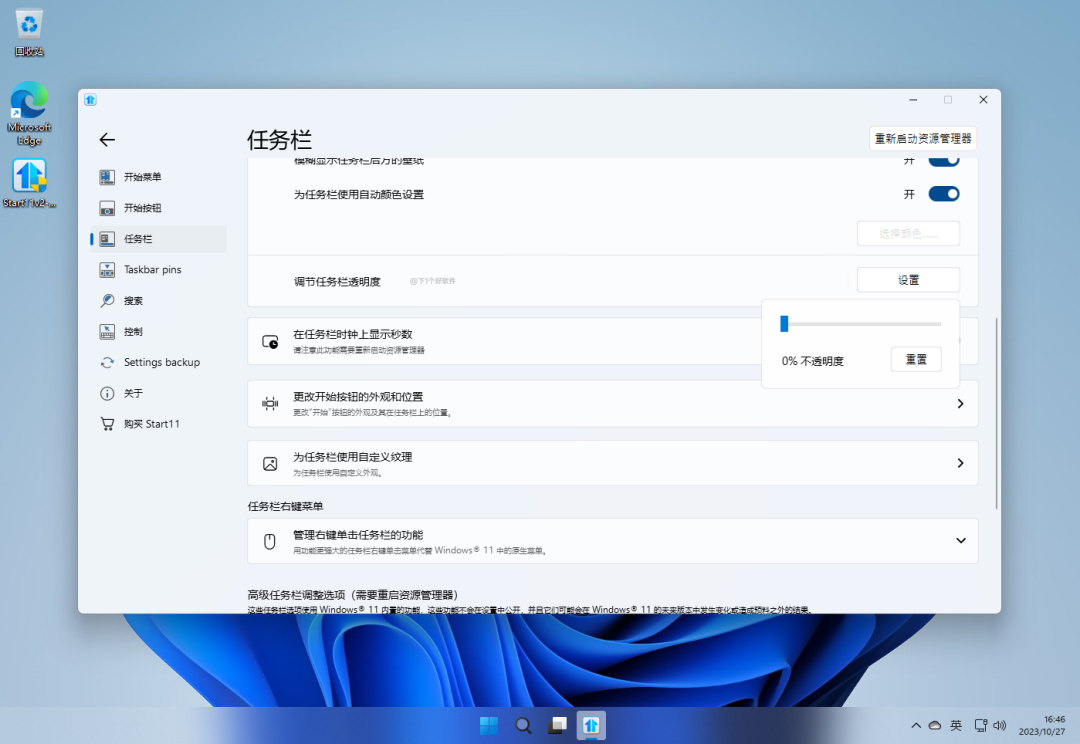Open the clock showing 16:46
This screenshot has width=1080, height=744.
pos(1041,725)
